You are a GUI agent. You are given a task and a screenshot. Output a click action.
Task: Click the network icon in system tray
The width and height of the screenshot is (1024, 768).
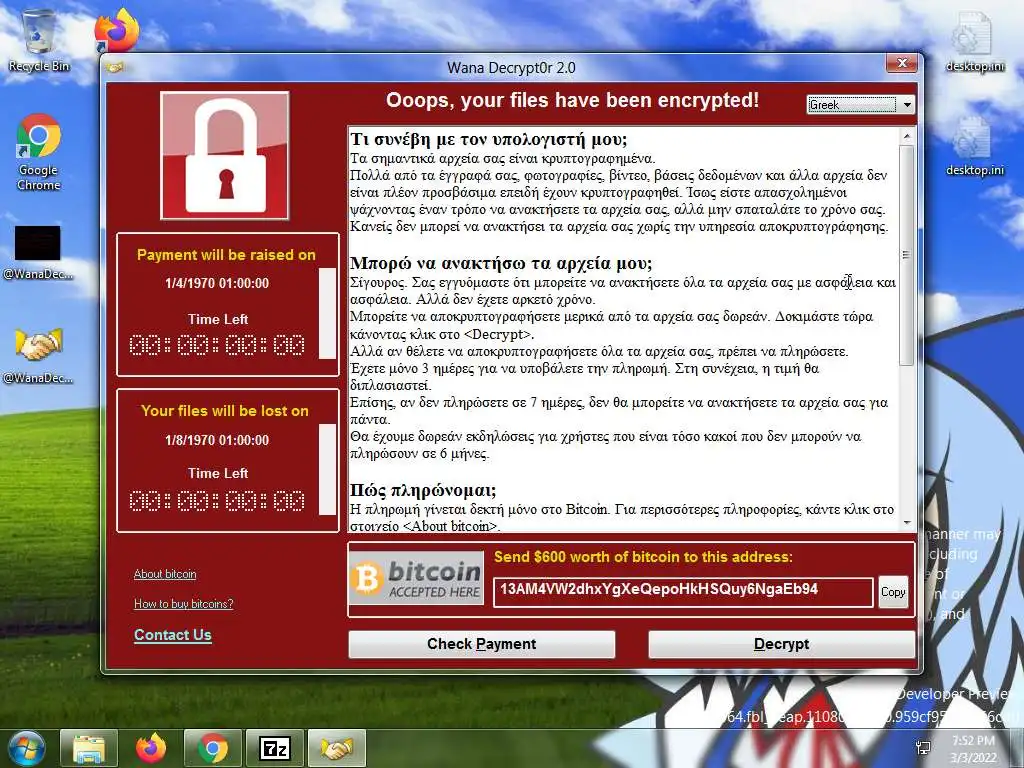click(924, 748)
